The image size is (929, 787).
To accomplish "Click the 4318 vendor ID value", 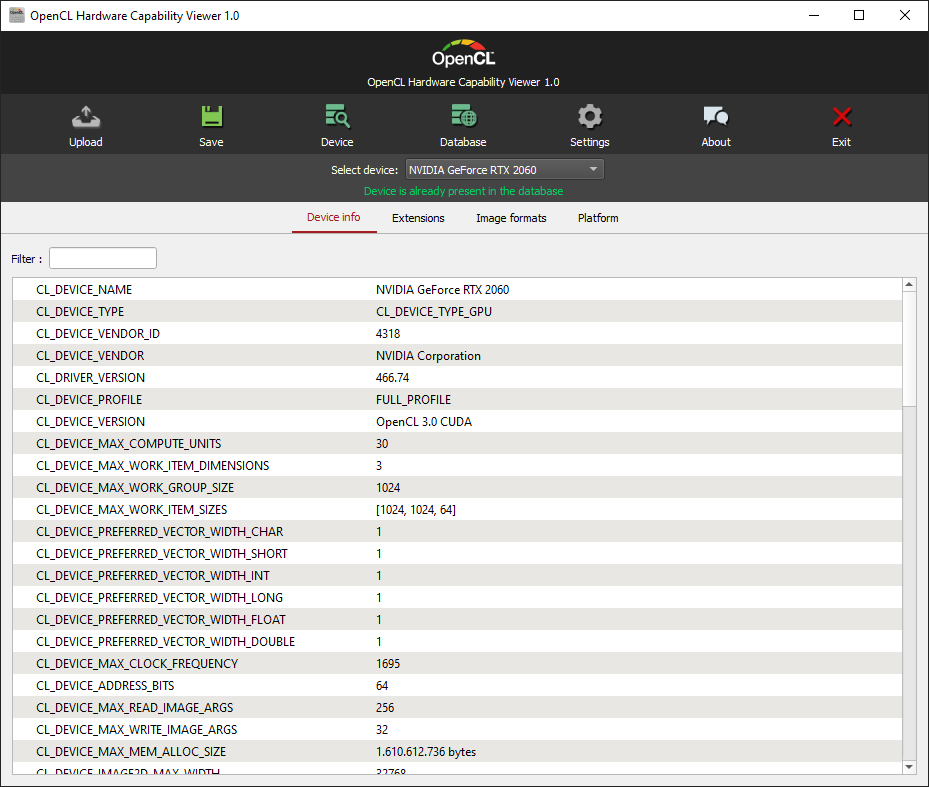I will (x=388, y=334).
